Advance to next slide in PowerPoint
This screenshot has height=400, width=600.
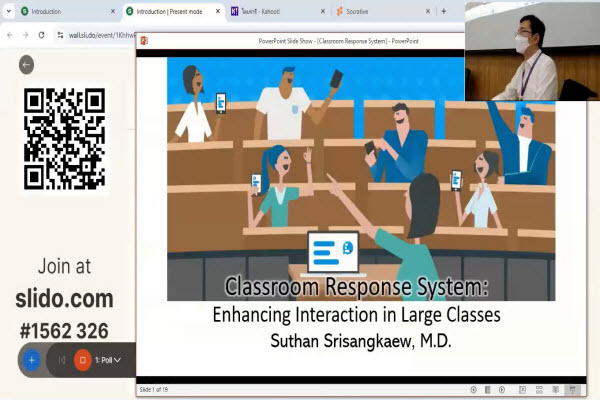(502, 390)
